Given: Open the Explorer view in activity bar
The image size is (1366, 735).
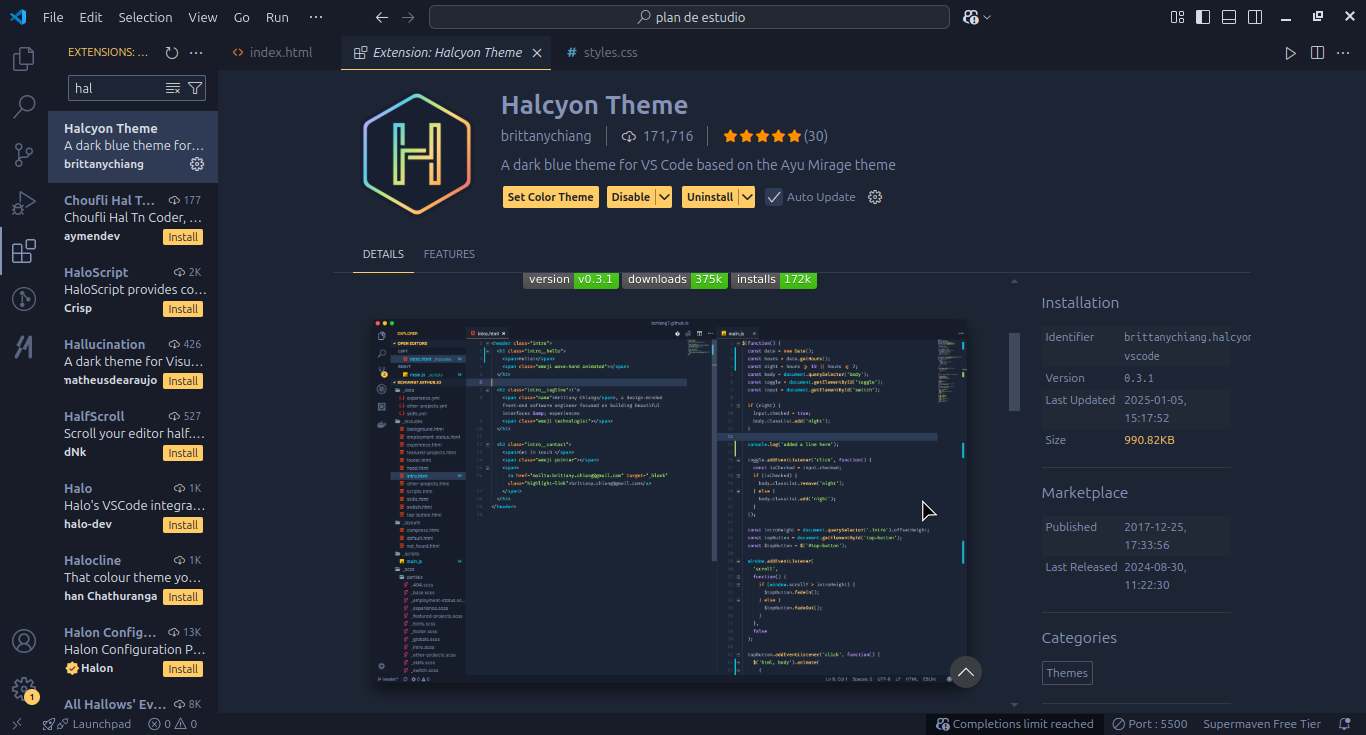Looking at the screenshot, I should tap(23, 59).
